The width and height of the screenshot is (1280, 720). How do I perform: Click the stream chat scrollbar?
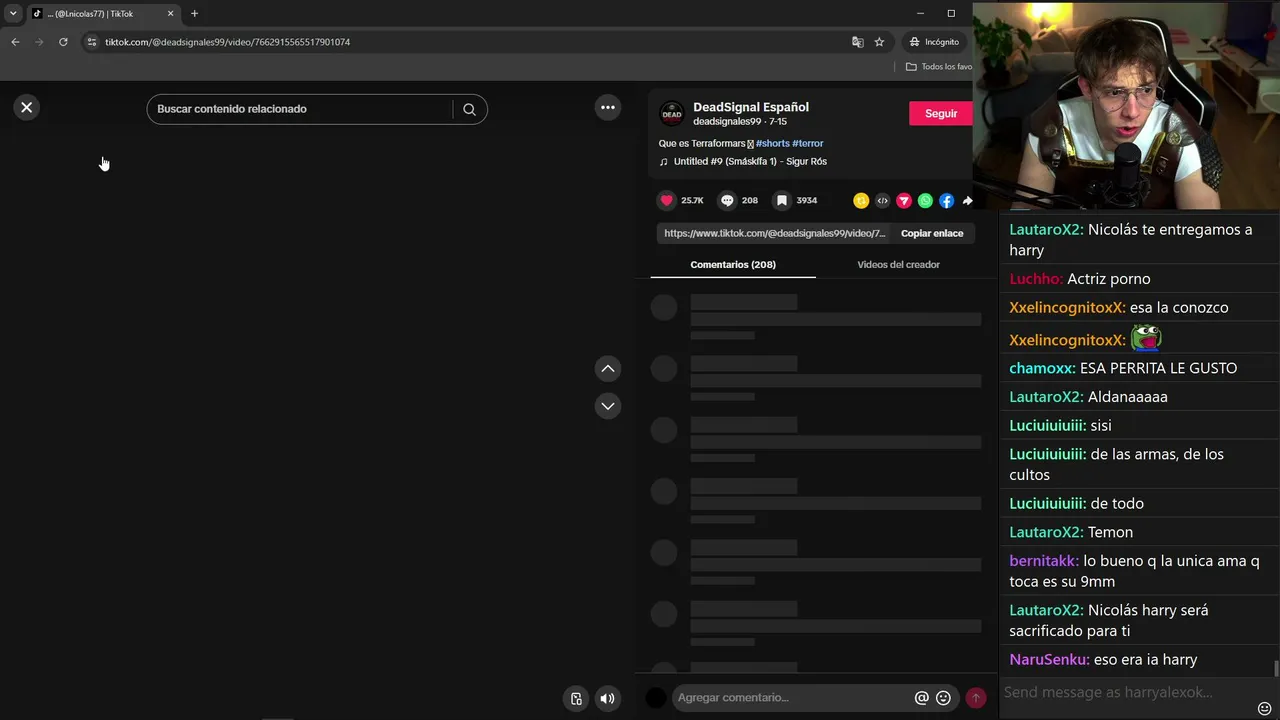[1275, 669]
